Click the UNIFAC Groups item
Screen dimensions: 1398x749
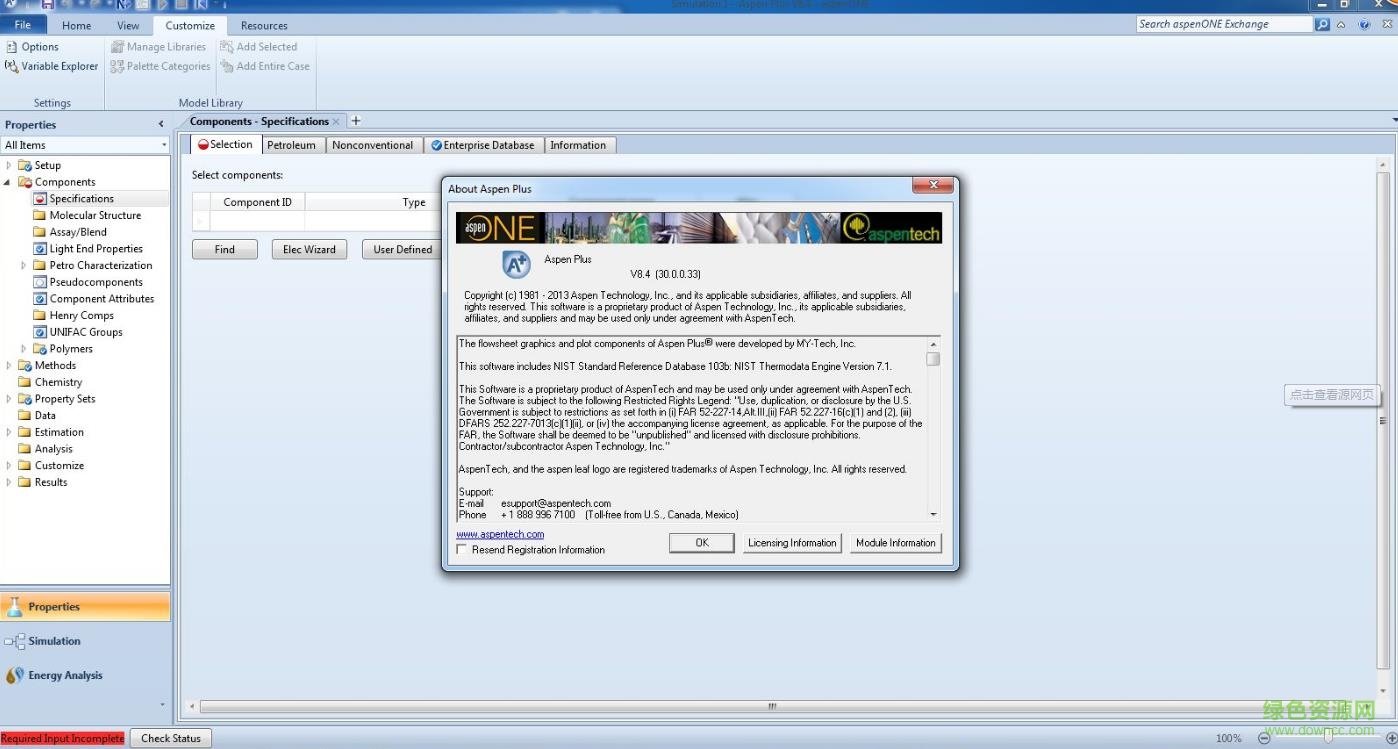(87, 331)
